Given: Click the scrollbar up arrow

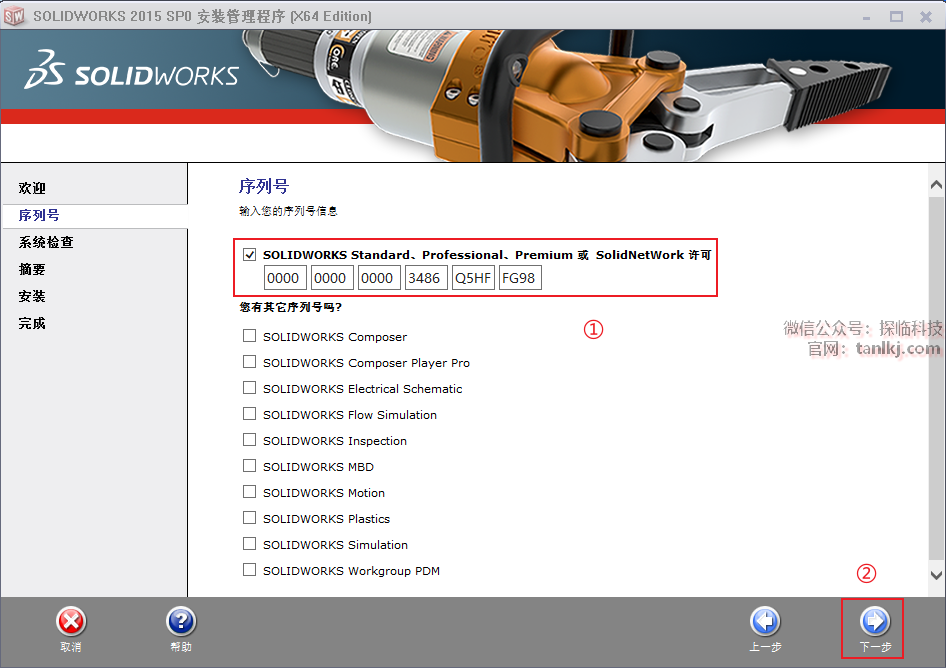Looking at the screenshot, I should point(936,185).
